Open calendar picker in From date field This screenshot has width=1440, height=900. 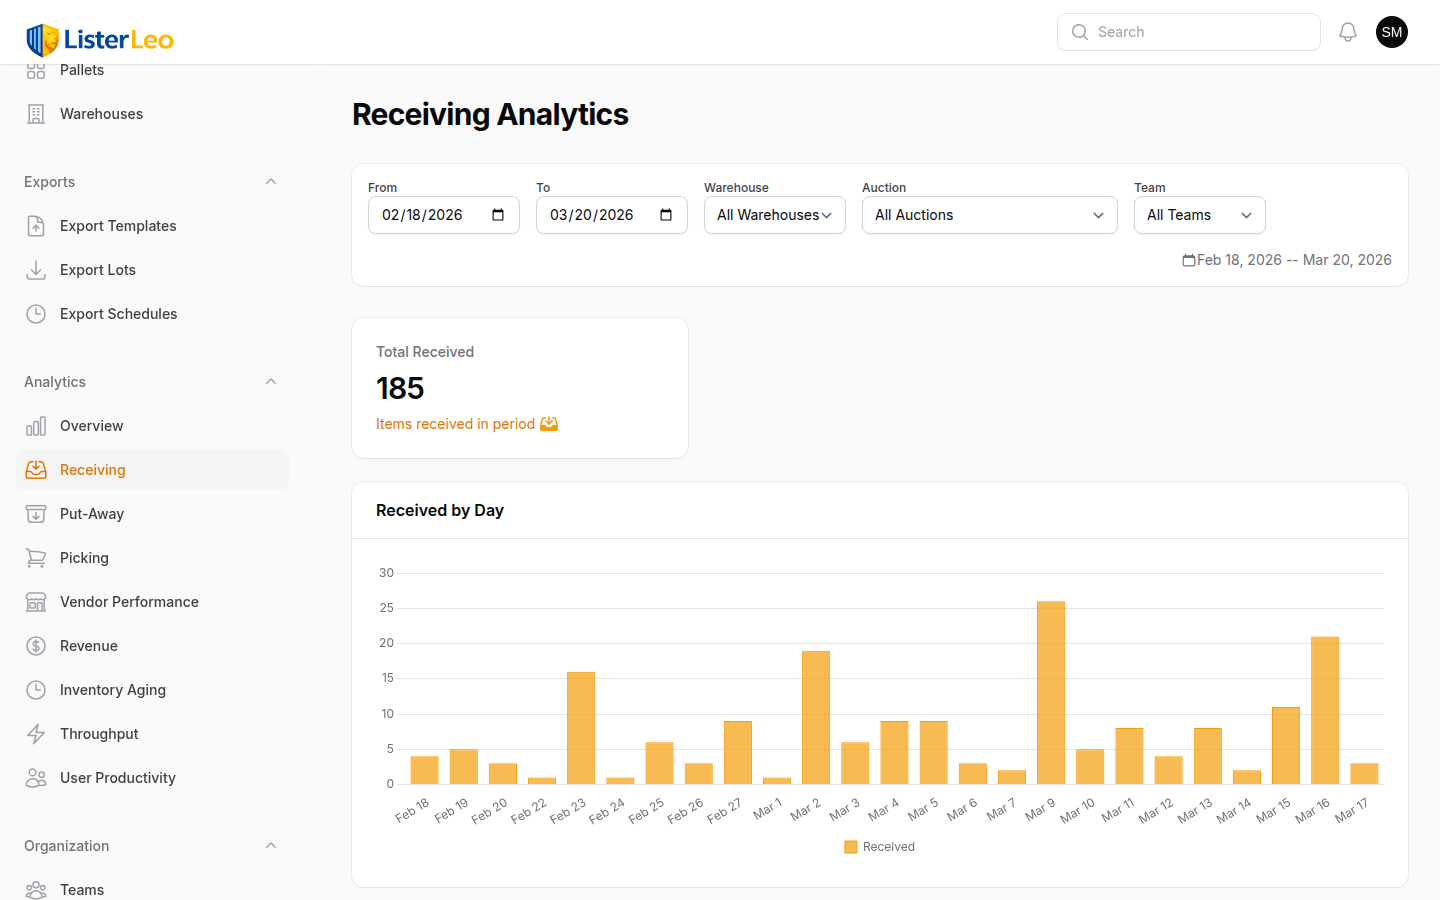[498, 215]
